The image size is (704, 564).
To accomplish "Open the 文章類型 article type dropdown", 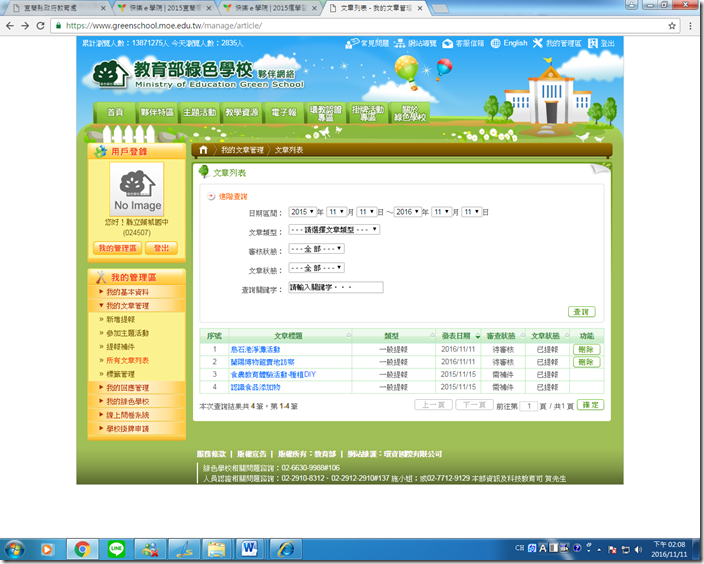I will 334,230.
